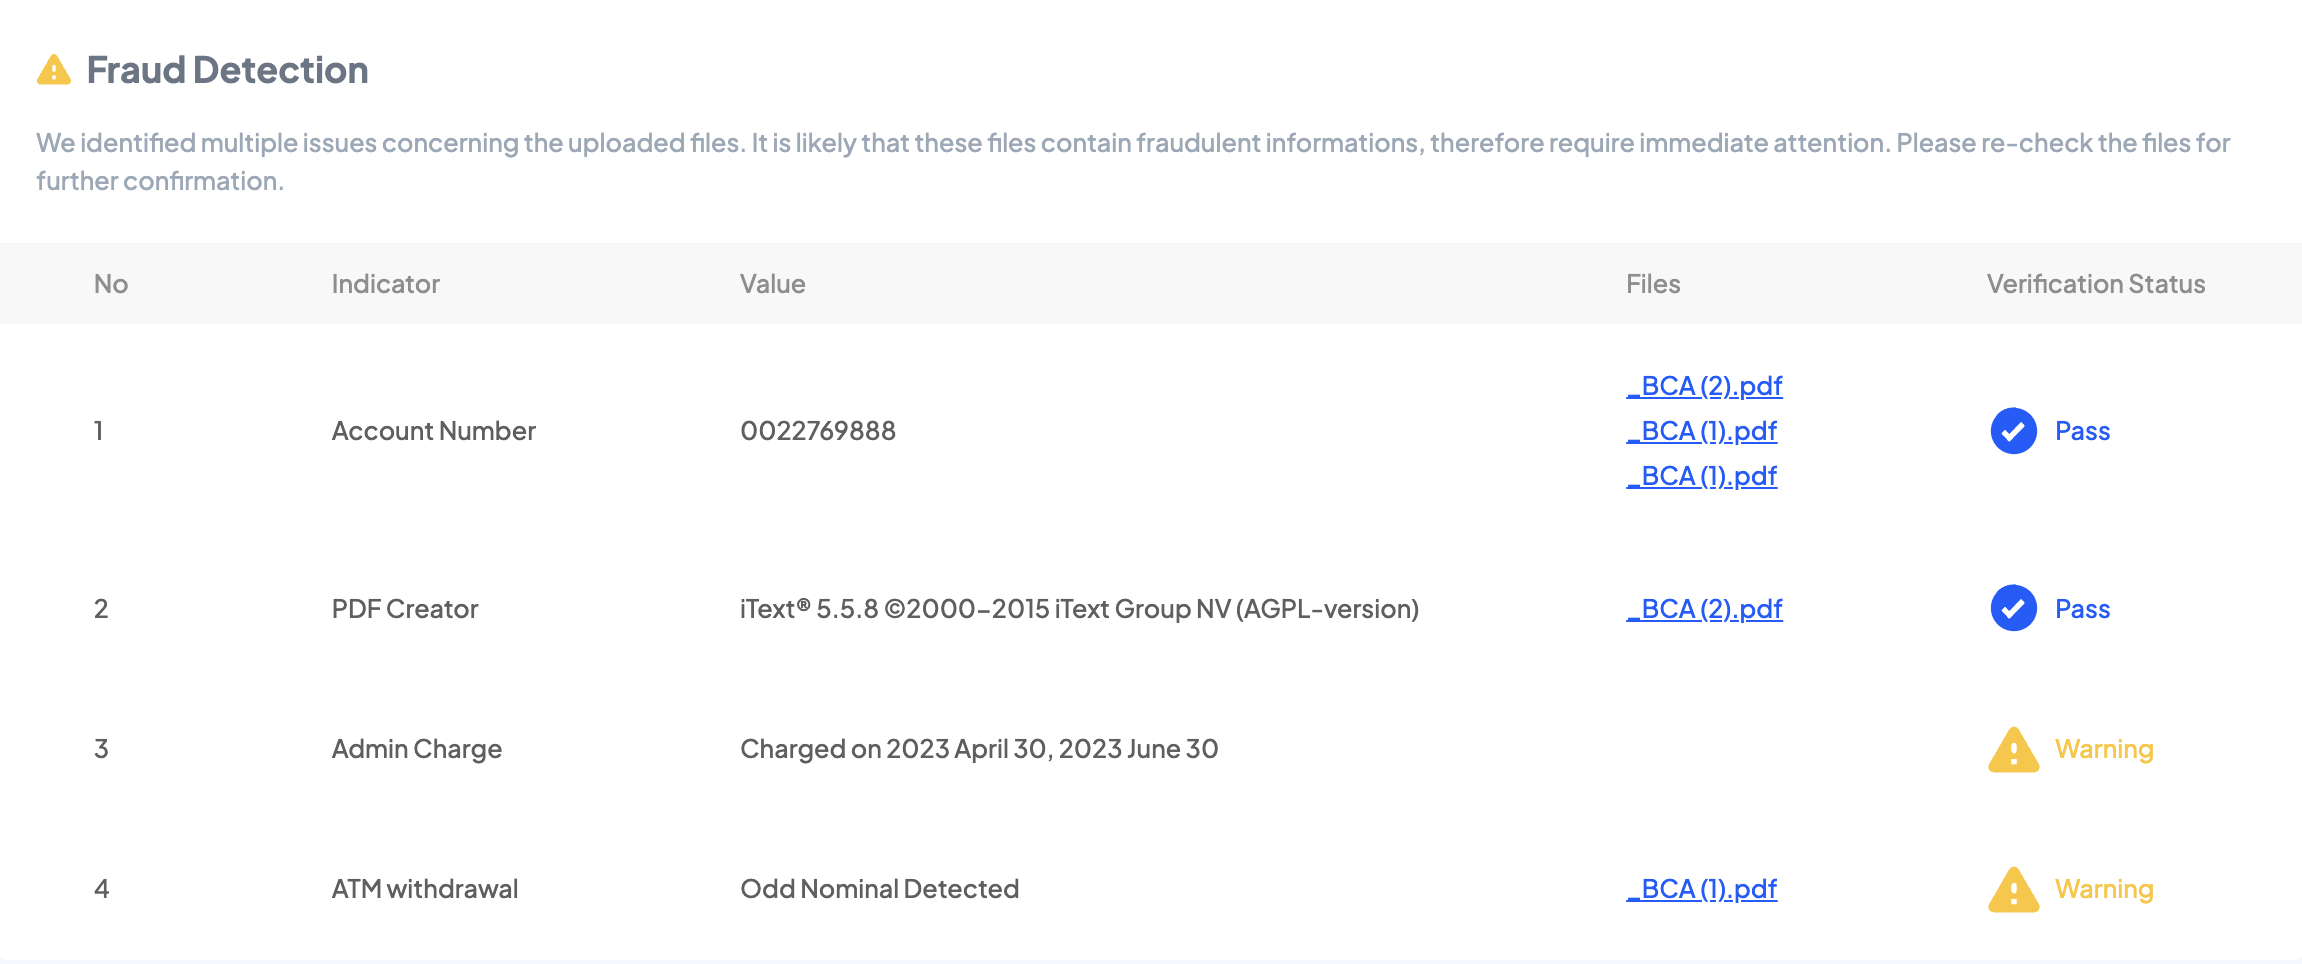Click the Verification Status column header

click(2095, 284)
